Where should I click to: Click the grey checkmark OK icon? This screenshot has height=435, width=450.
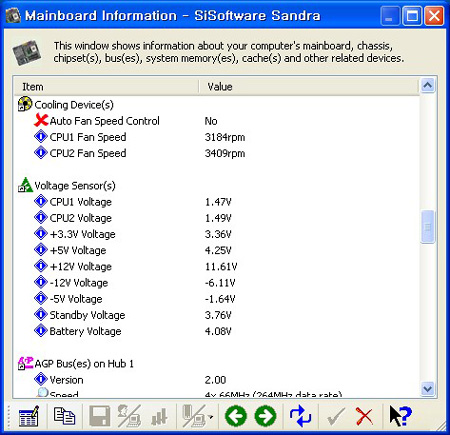(335, 417)
